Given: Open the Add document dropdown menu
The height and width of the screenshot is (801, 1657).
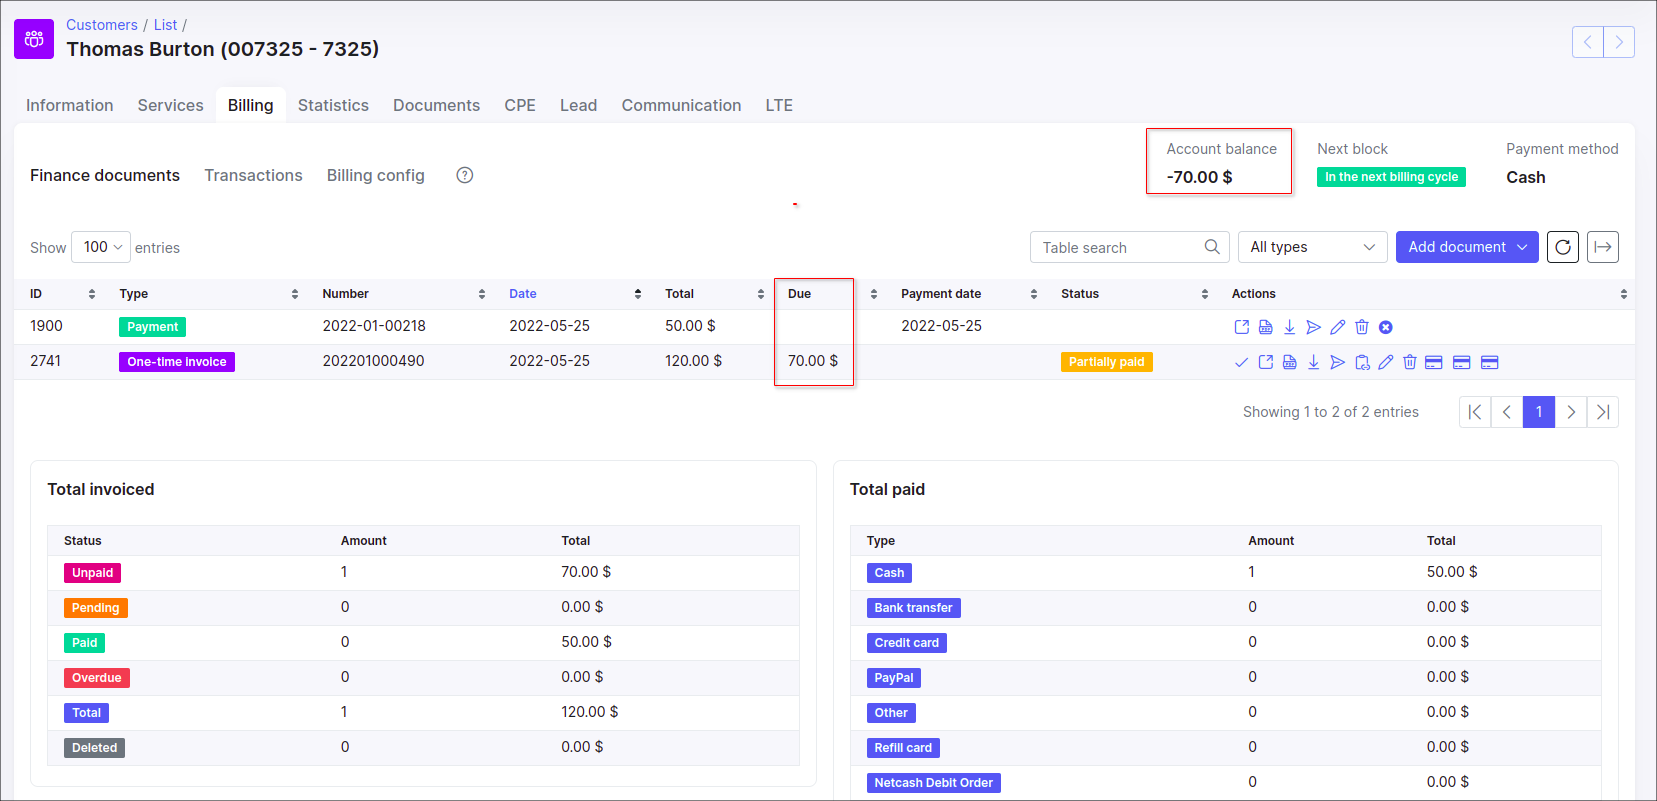Looking at the screenshot, I should click(1466, 247).
